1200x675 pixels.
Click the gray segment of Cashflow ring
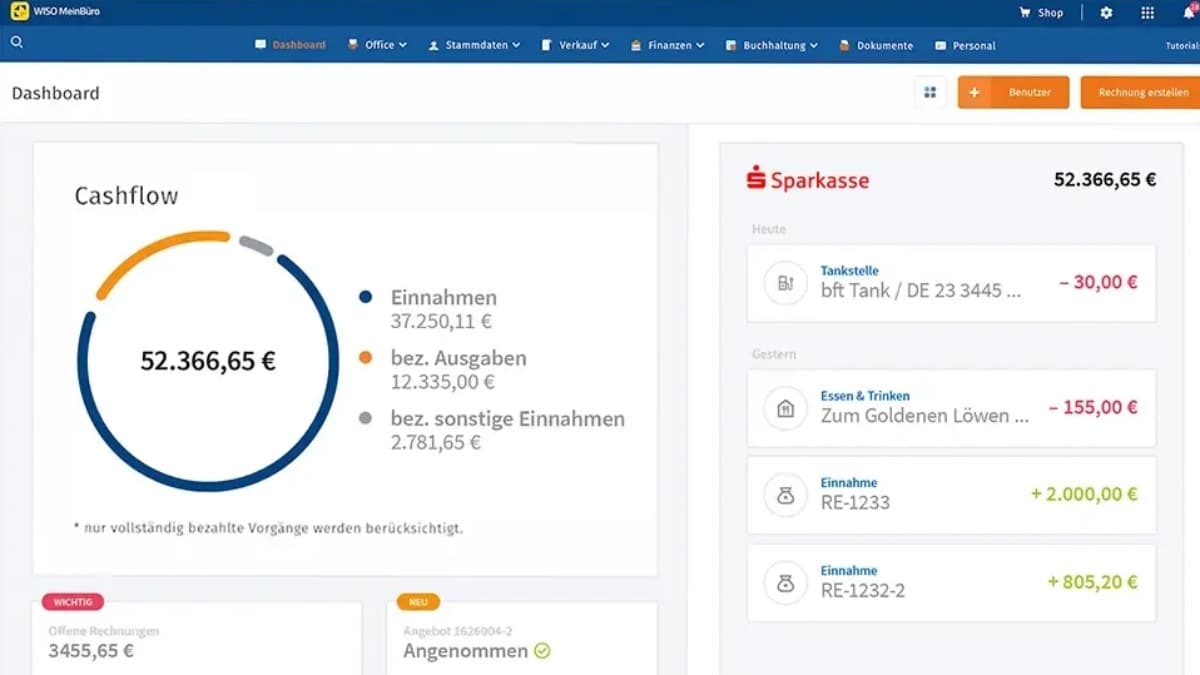256,245
